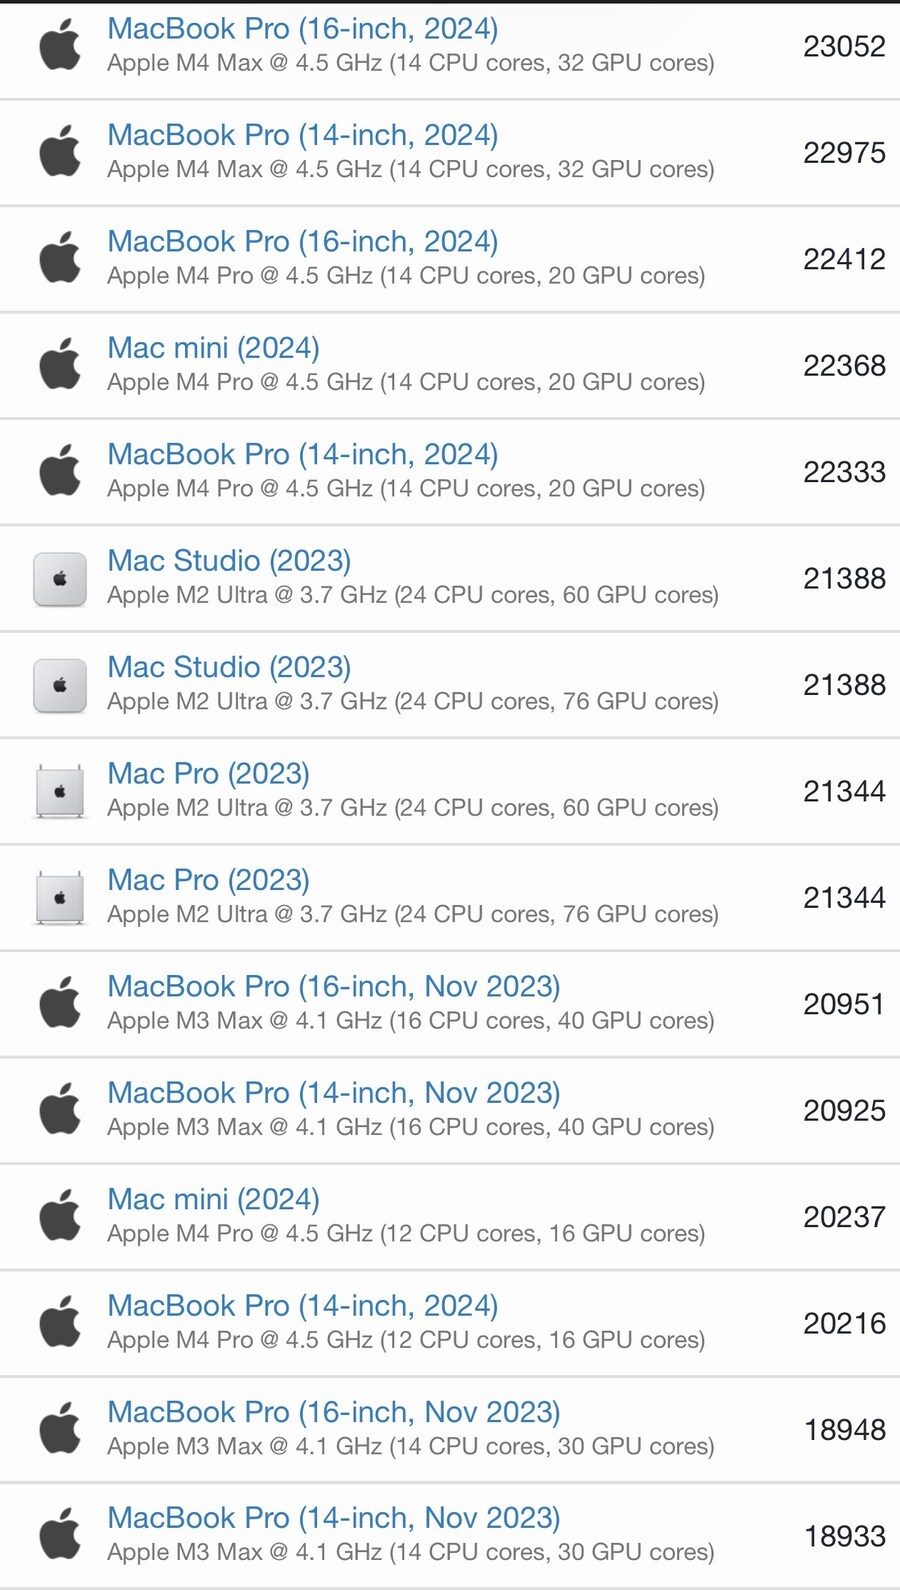Click the Mac Studio icon in the 76 GPU cores row

(60, 685)
